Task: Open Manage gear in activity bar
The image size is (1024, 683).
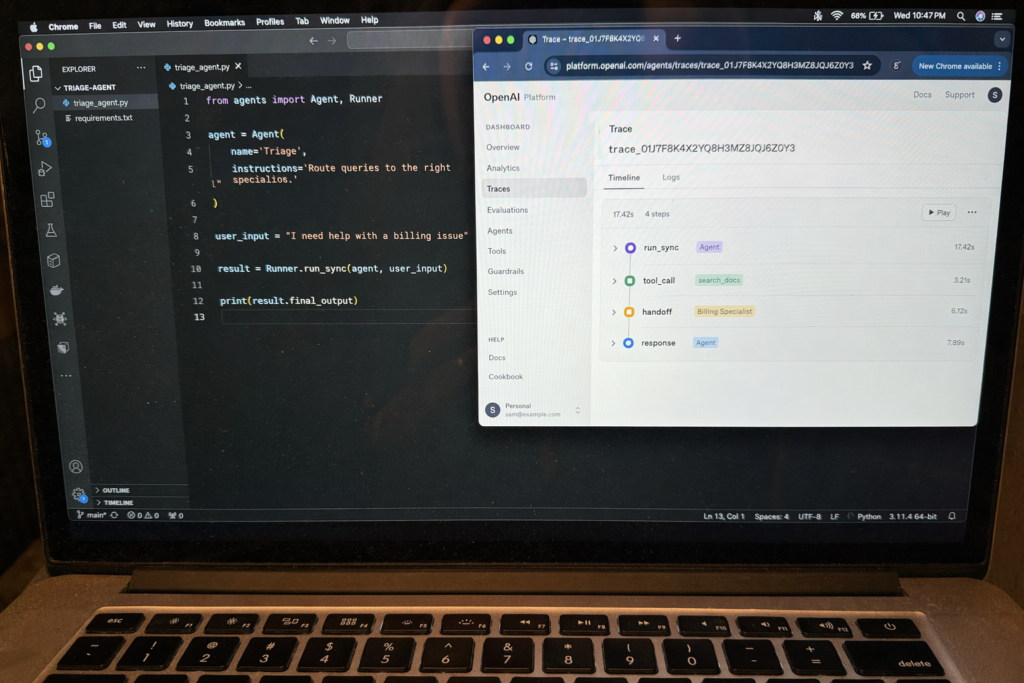Action: point(78,494)
